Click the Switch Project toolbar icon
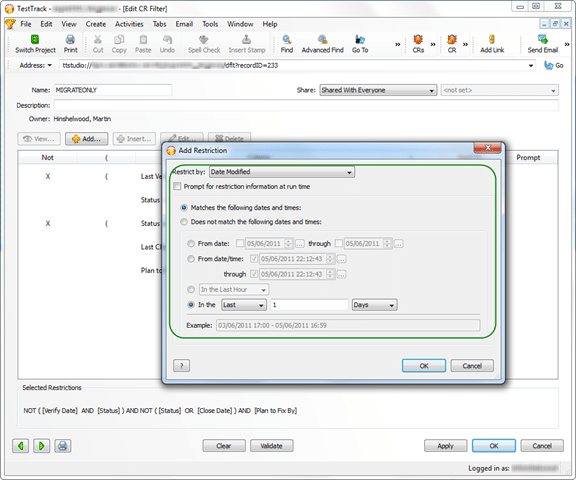Viewport: 576px width, 480px height. tap(35, 44)
